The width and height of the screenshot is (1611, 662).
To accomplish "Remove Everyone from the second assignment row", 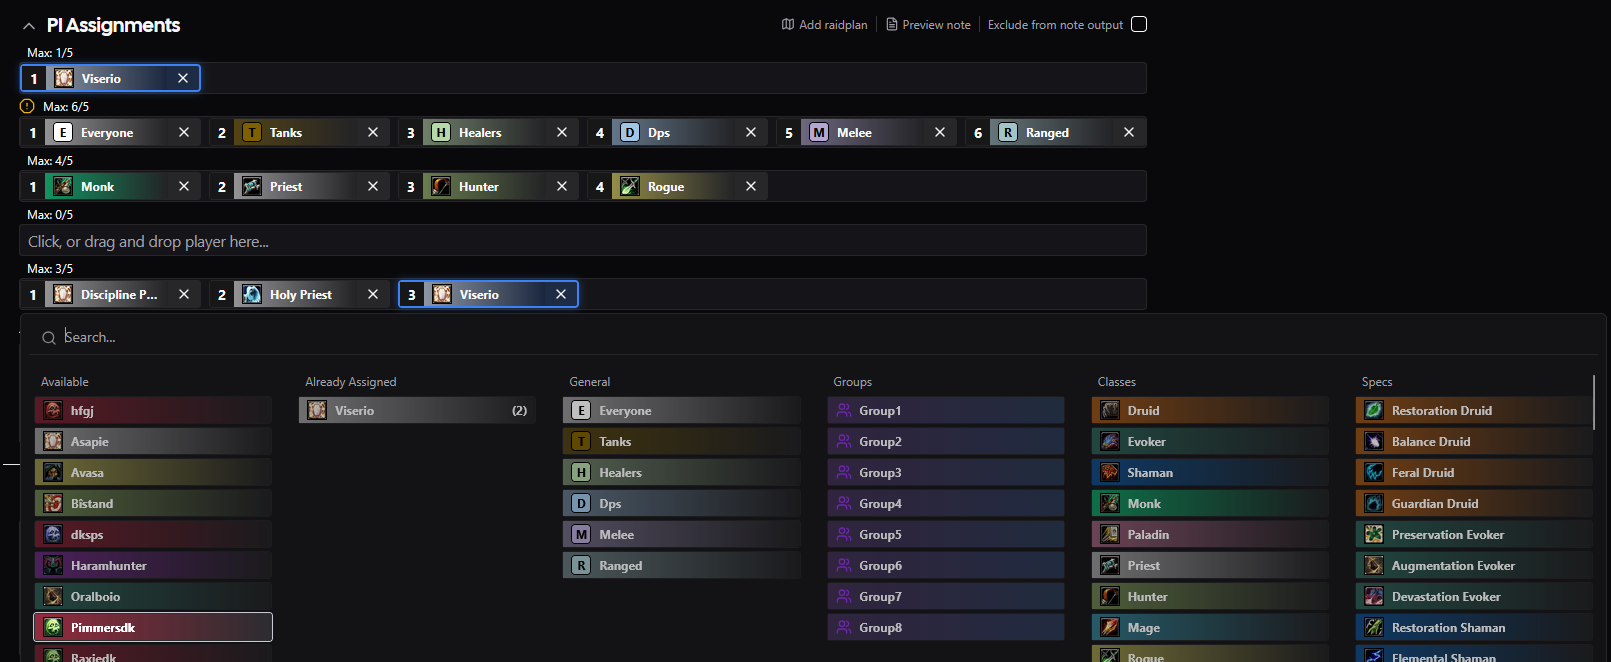I will tap(184, 133).
